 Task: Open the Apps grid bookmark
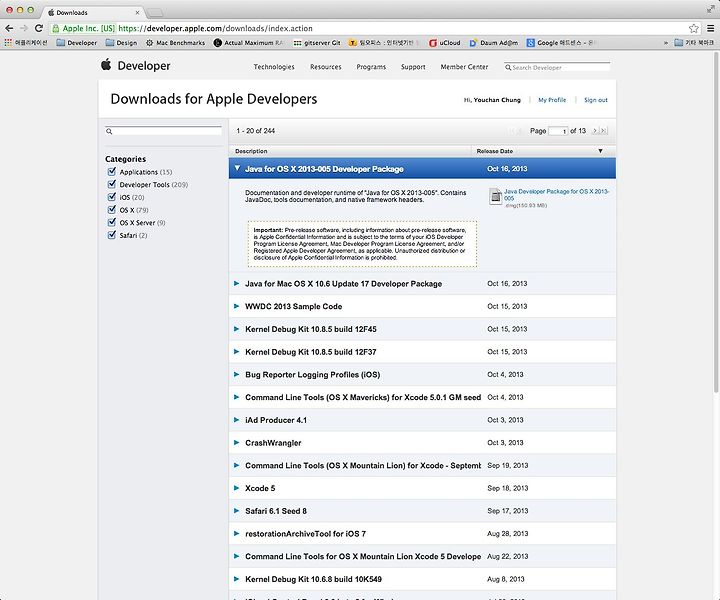pos(26,43)
